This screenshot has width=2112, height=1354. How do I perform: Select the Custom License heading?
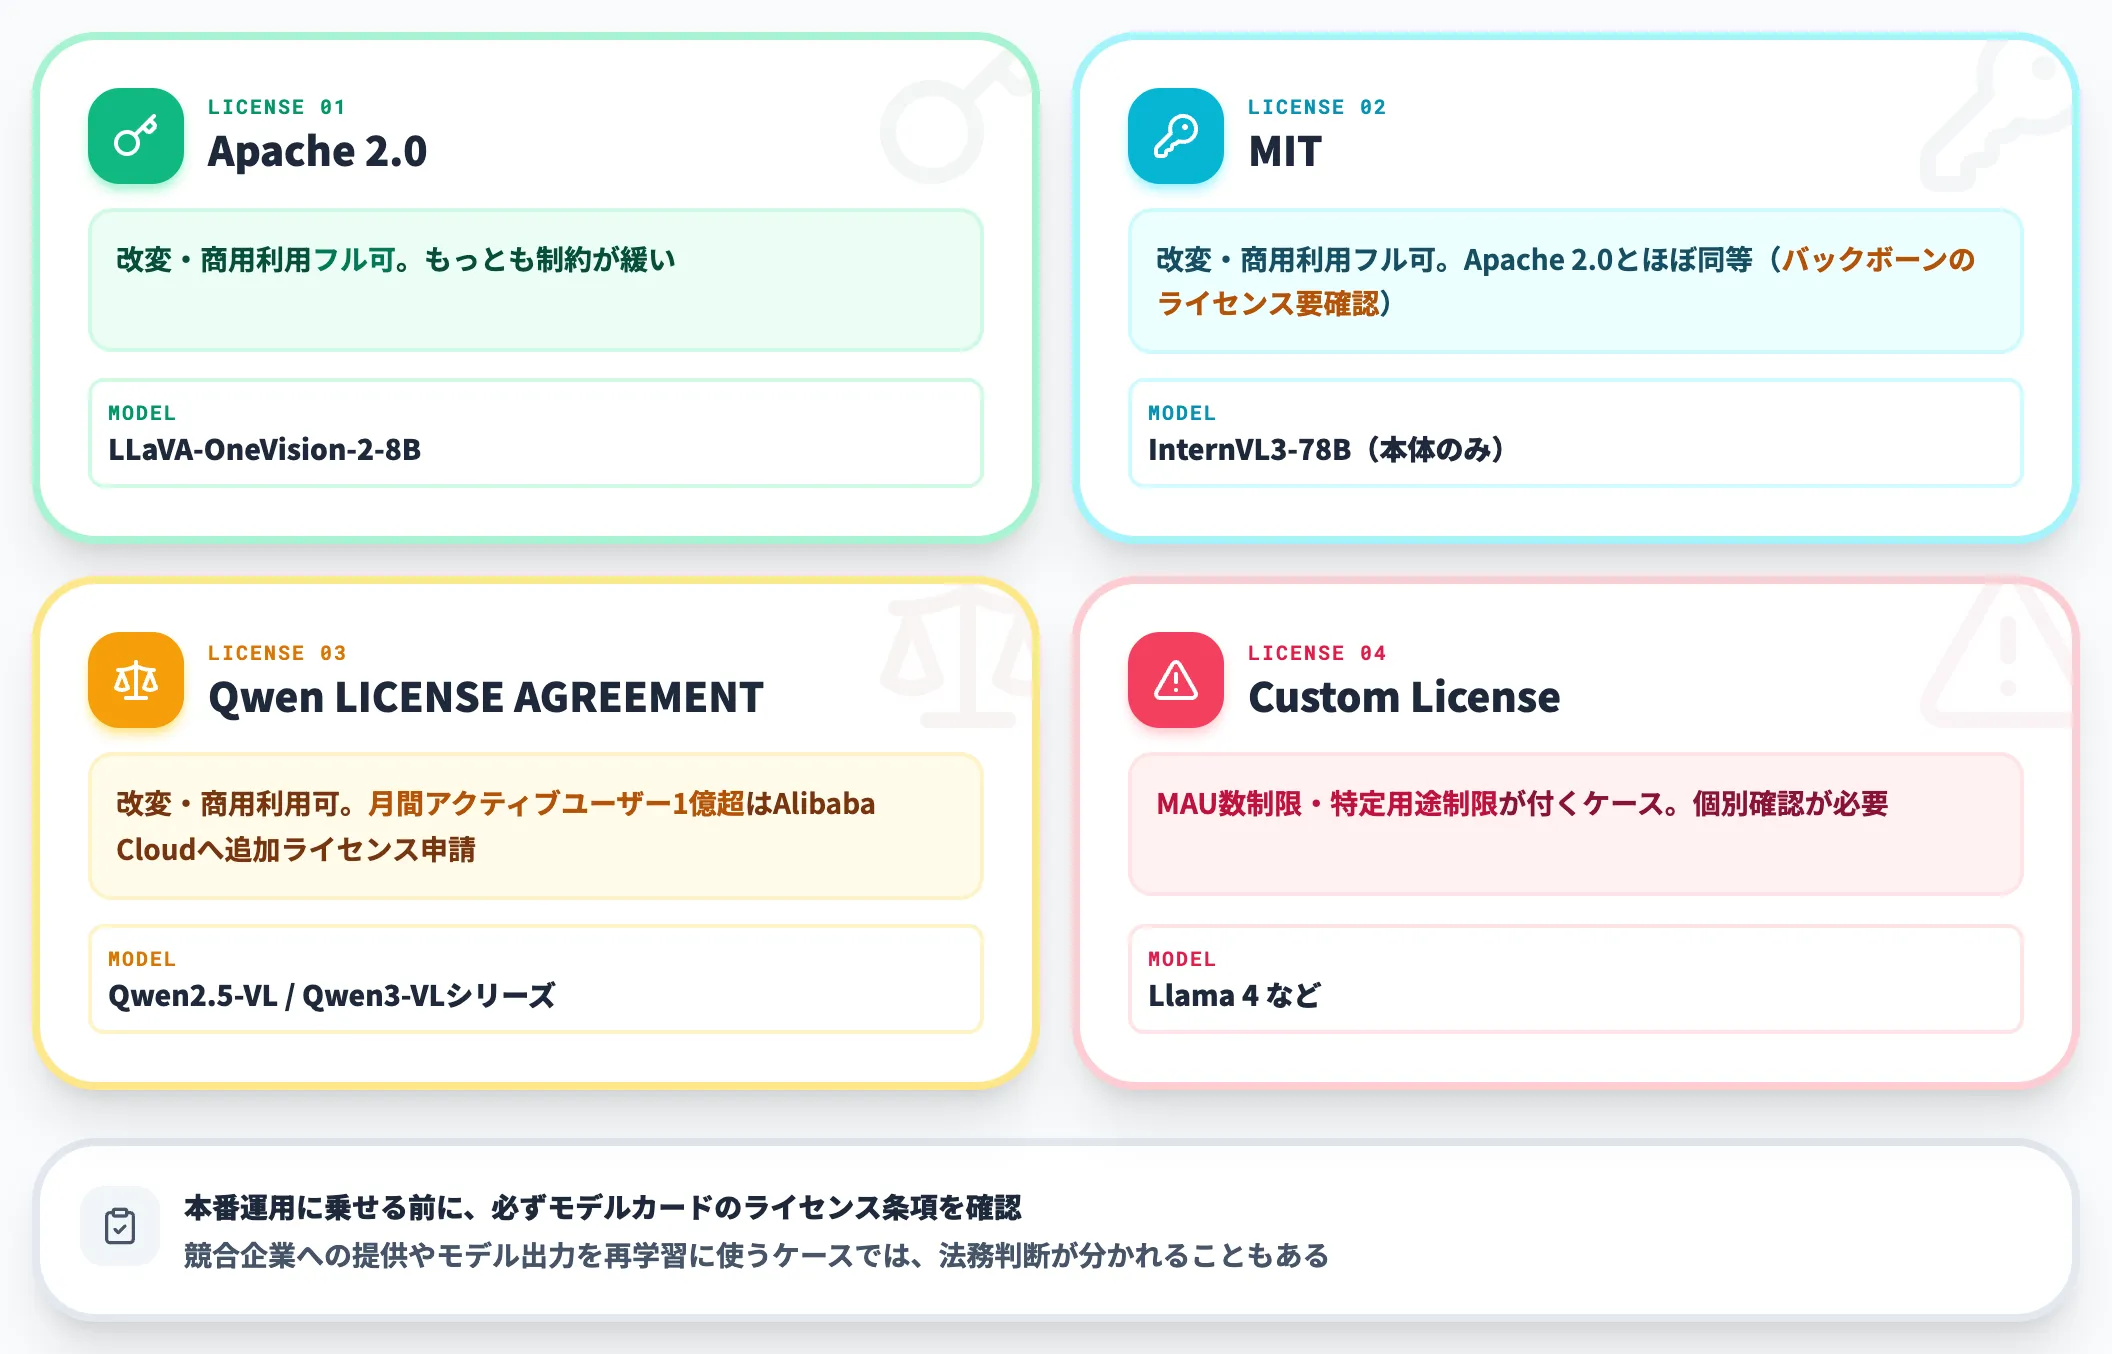point(1404,697)
